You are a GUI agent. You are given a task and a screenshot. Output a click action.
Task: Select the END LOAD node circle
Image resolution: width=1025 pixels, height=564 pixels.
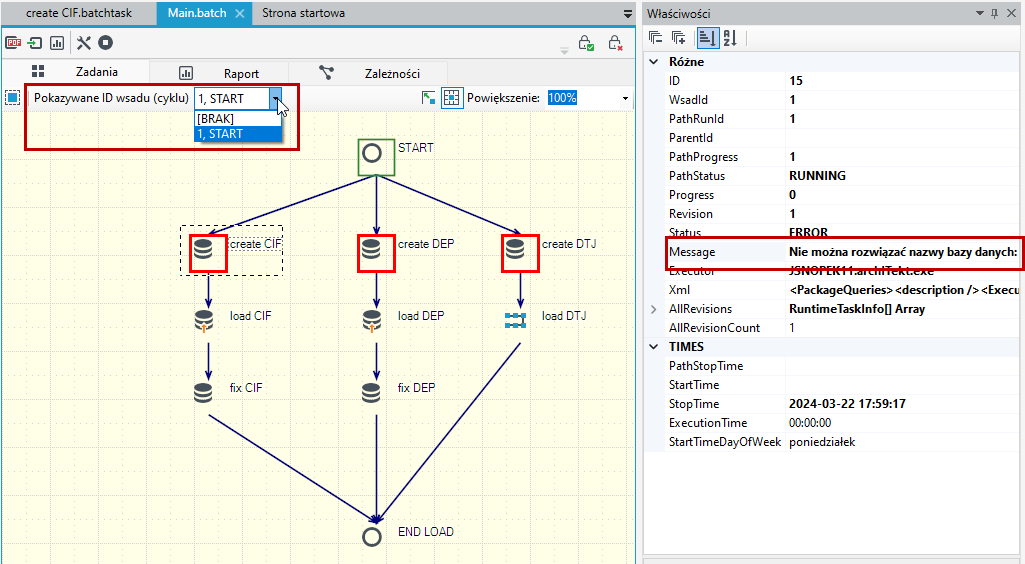click(x=372, y=537)
